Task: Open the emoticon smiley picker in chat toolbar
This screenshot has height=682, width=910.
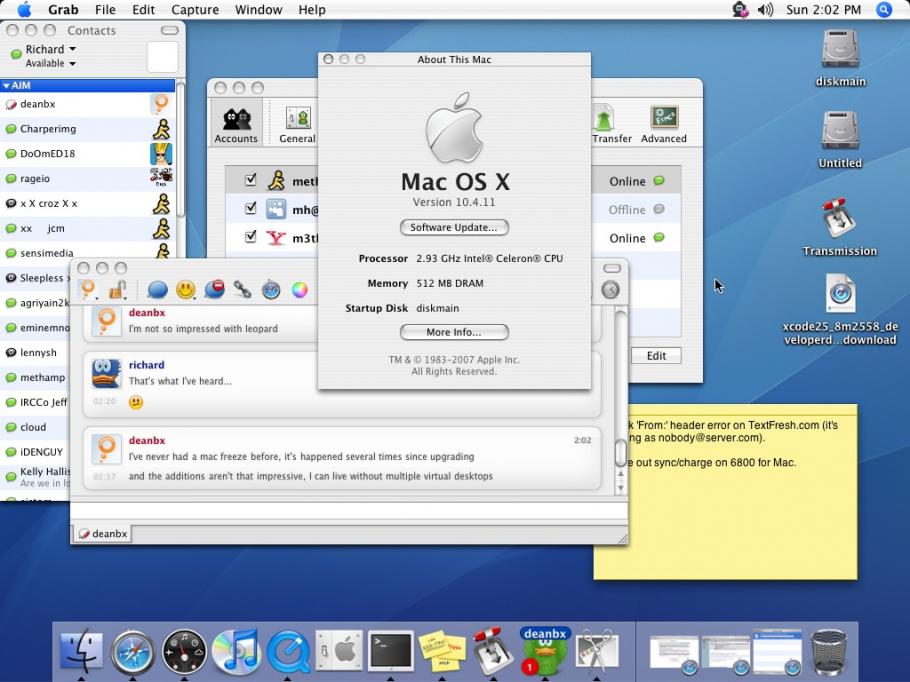Action: pos(186,289)
